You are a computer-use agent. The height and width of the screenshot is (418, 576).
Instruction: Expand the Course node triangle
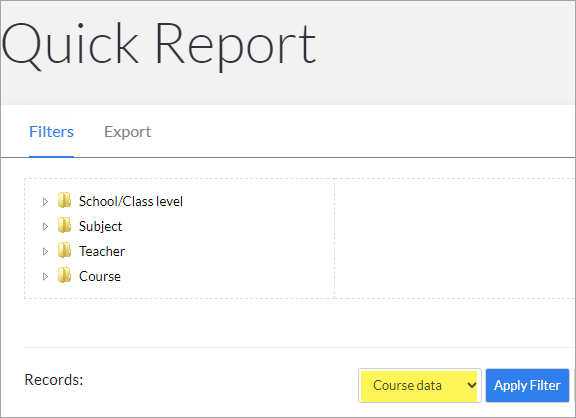[45, 276]
